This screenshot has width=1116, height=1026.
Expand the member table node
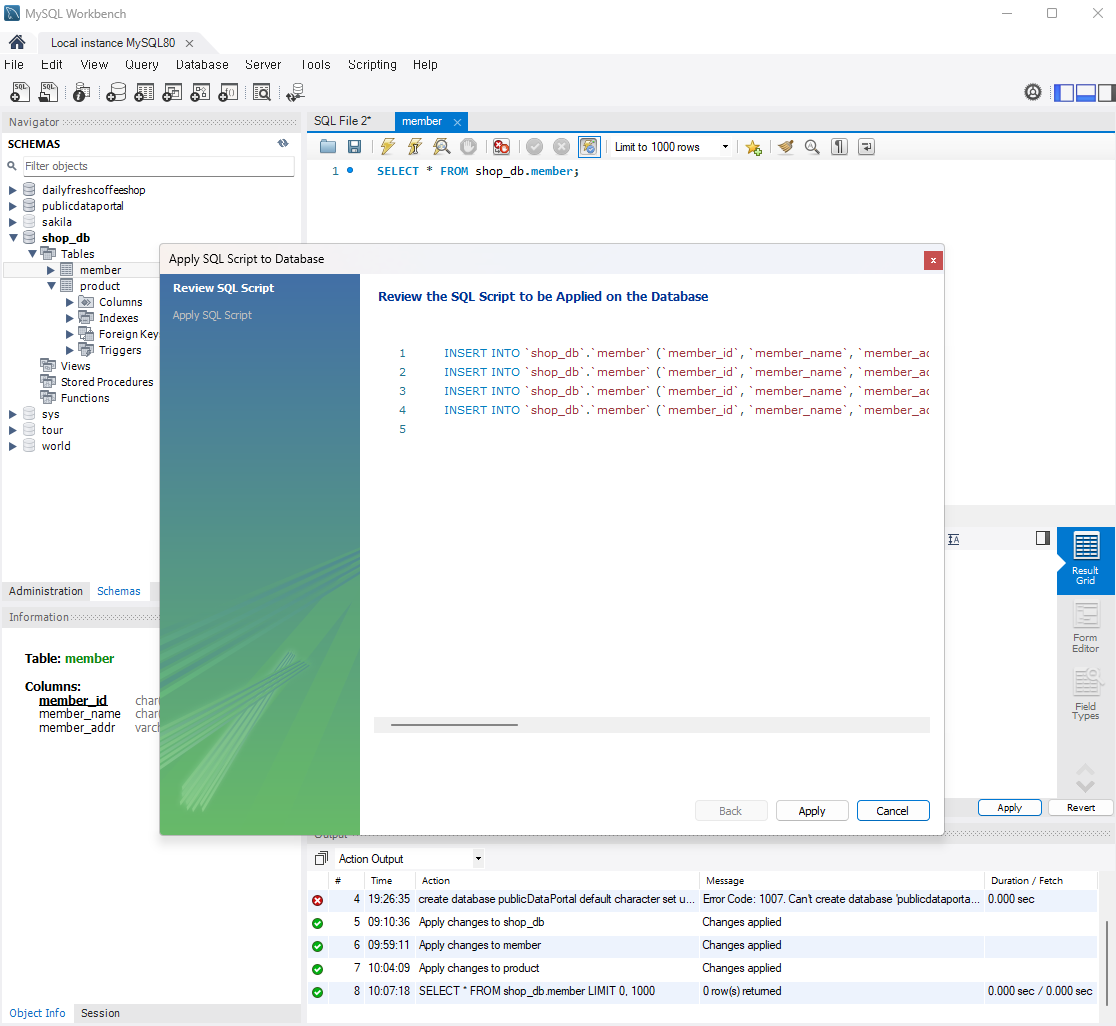coord(51,270)
